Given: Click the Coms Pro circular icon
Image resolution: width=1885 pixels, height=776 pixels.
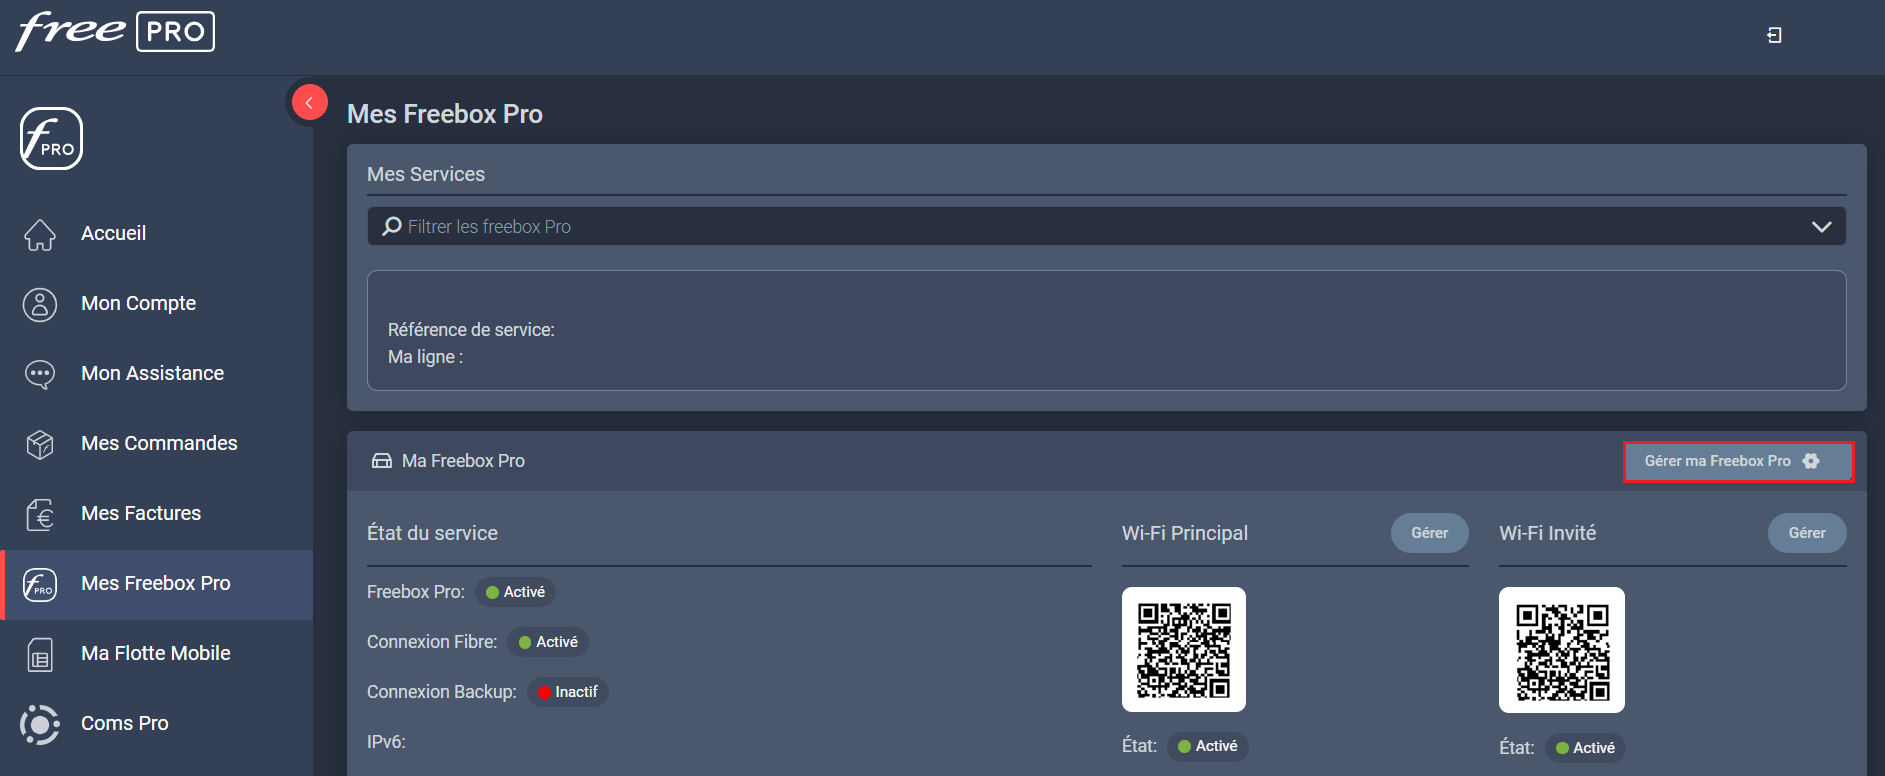Looking at the screenshot, I should coord(40,724).
